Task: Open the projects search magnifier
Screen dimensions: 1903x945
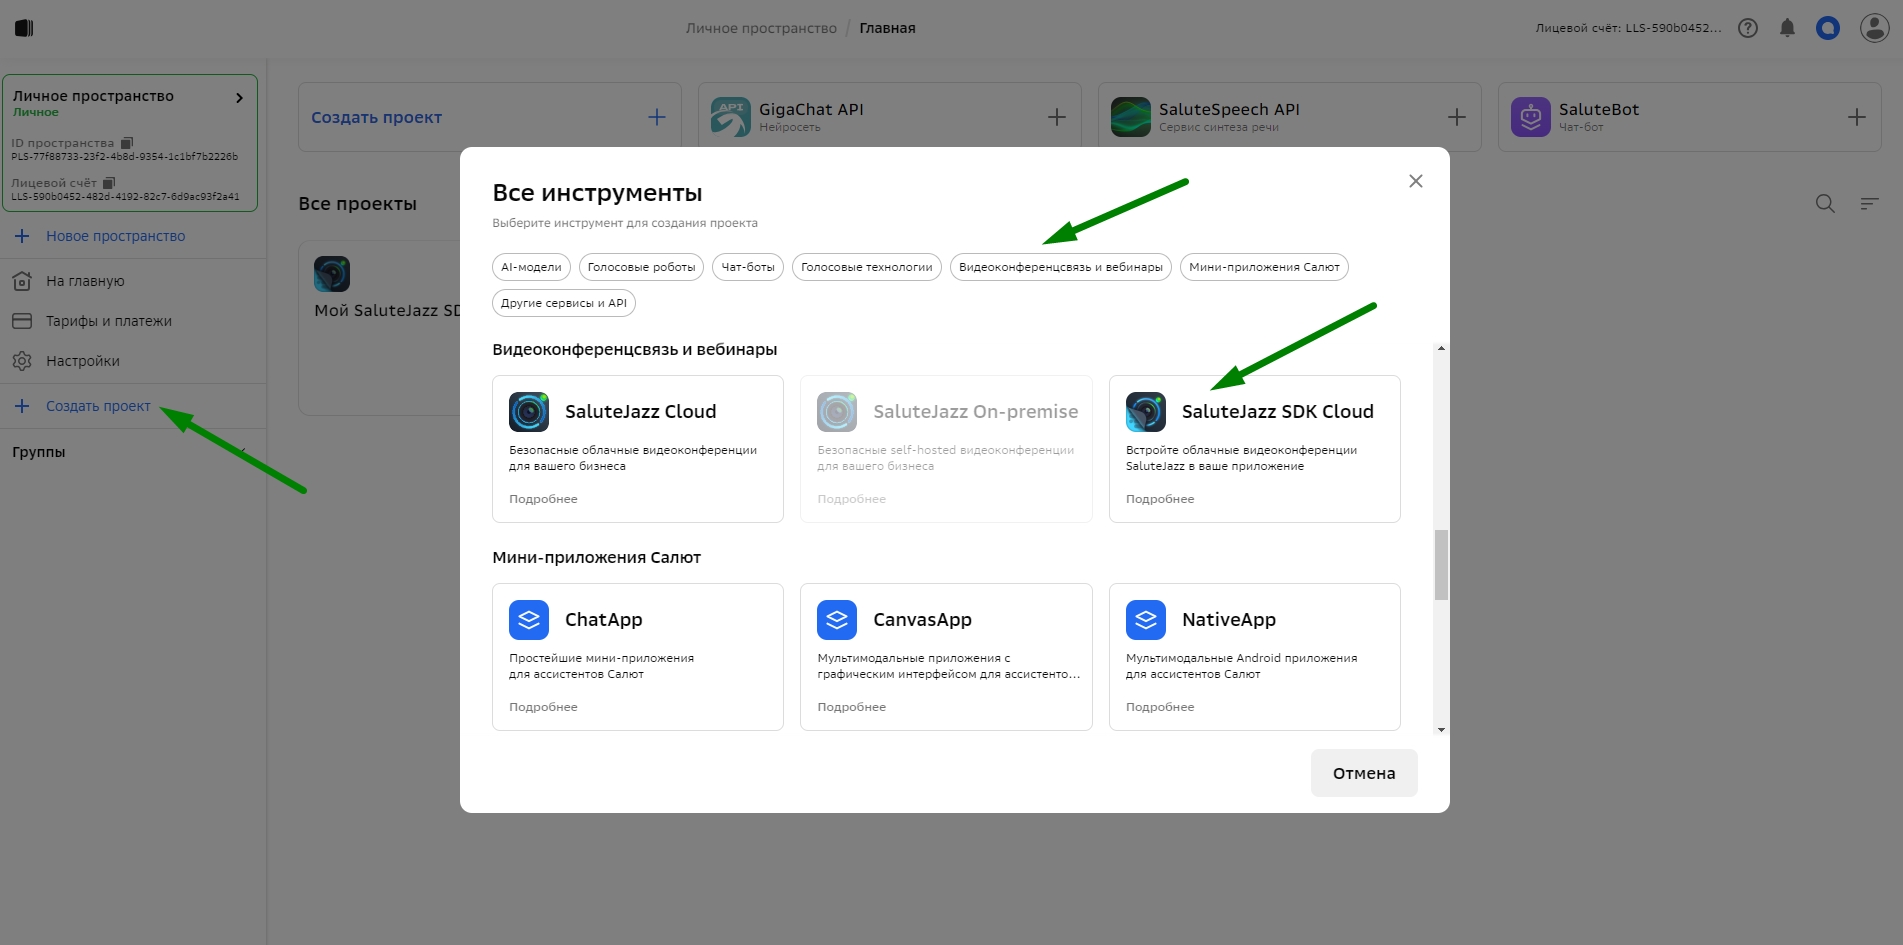Action: pyautogui.click(x=1825, y=204)
